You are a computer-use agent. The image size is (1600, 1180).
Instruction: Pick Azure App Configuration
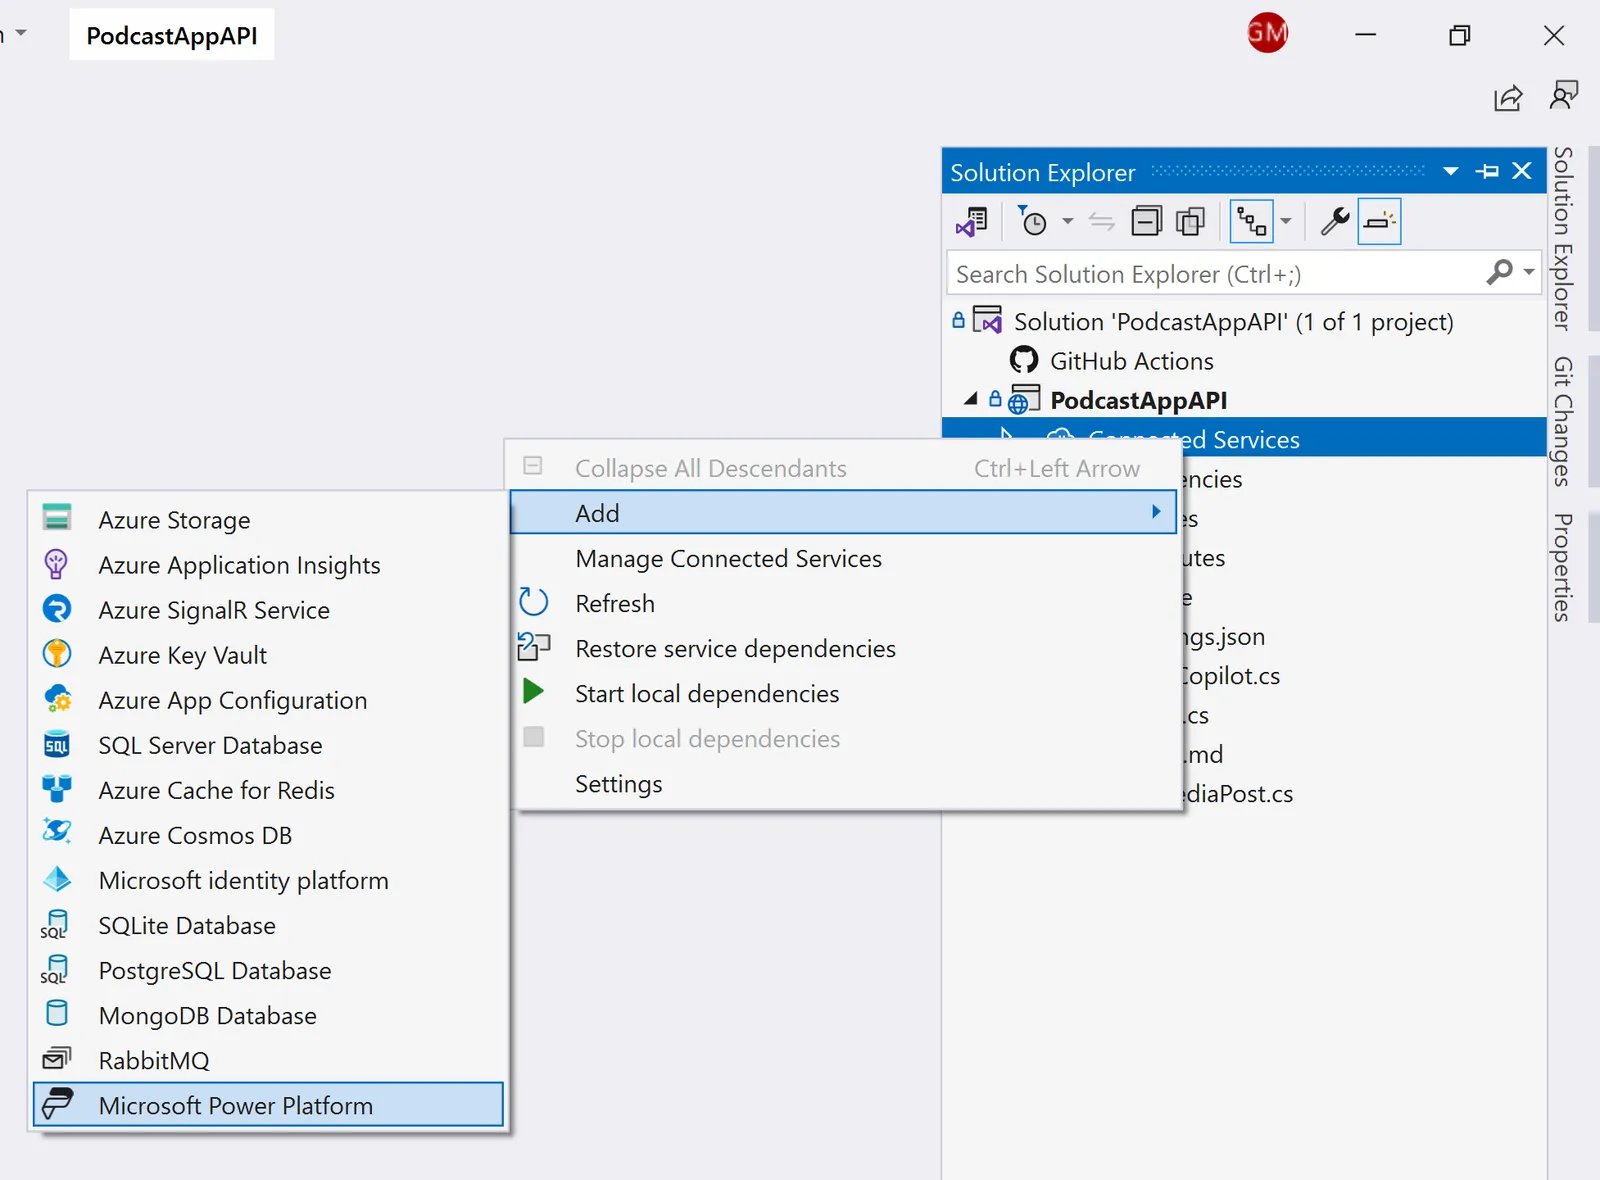[268, 700]
